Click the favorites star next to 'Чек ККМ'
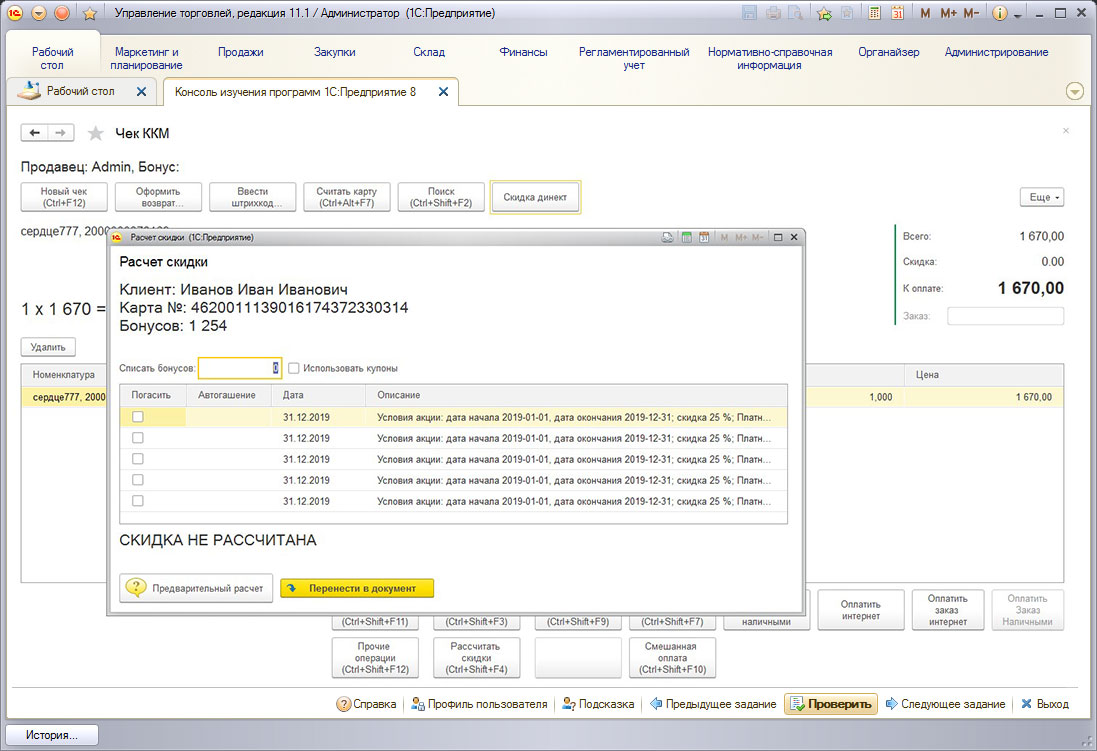This screenshot has height=751, width=1097. (95, 133)
